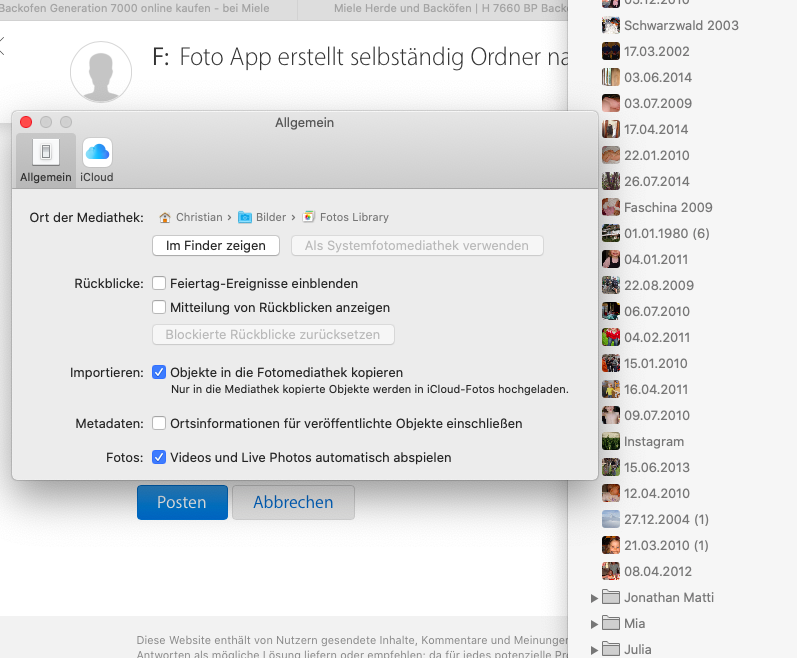Expand the Julia folder
The height and width of the screenshot is (658, 797).
[x=594, y=650]
